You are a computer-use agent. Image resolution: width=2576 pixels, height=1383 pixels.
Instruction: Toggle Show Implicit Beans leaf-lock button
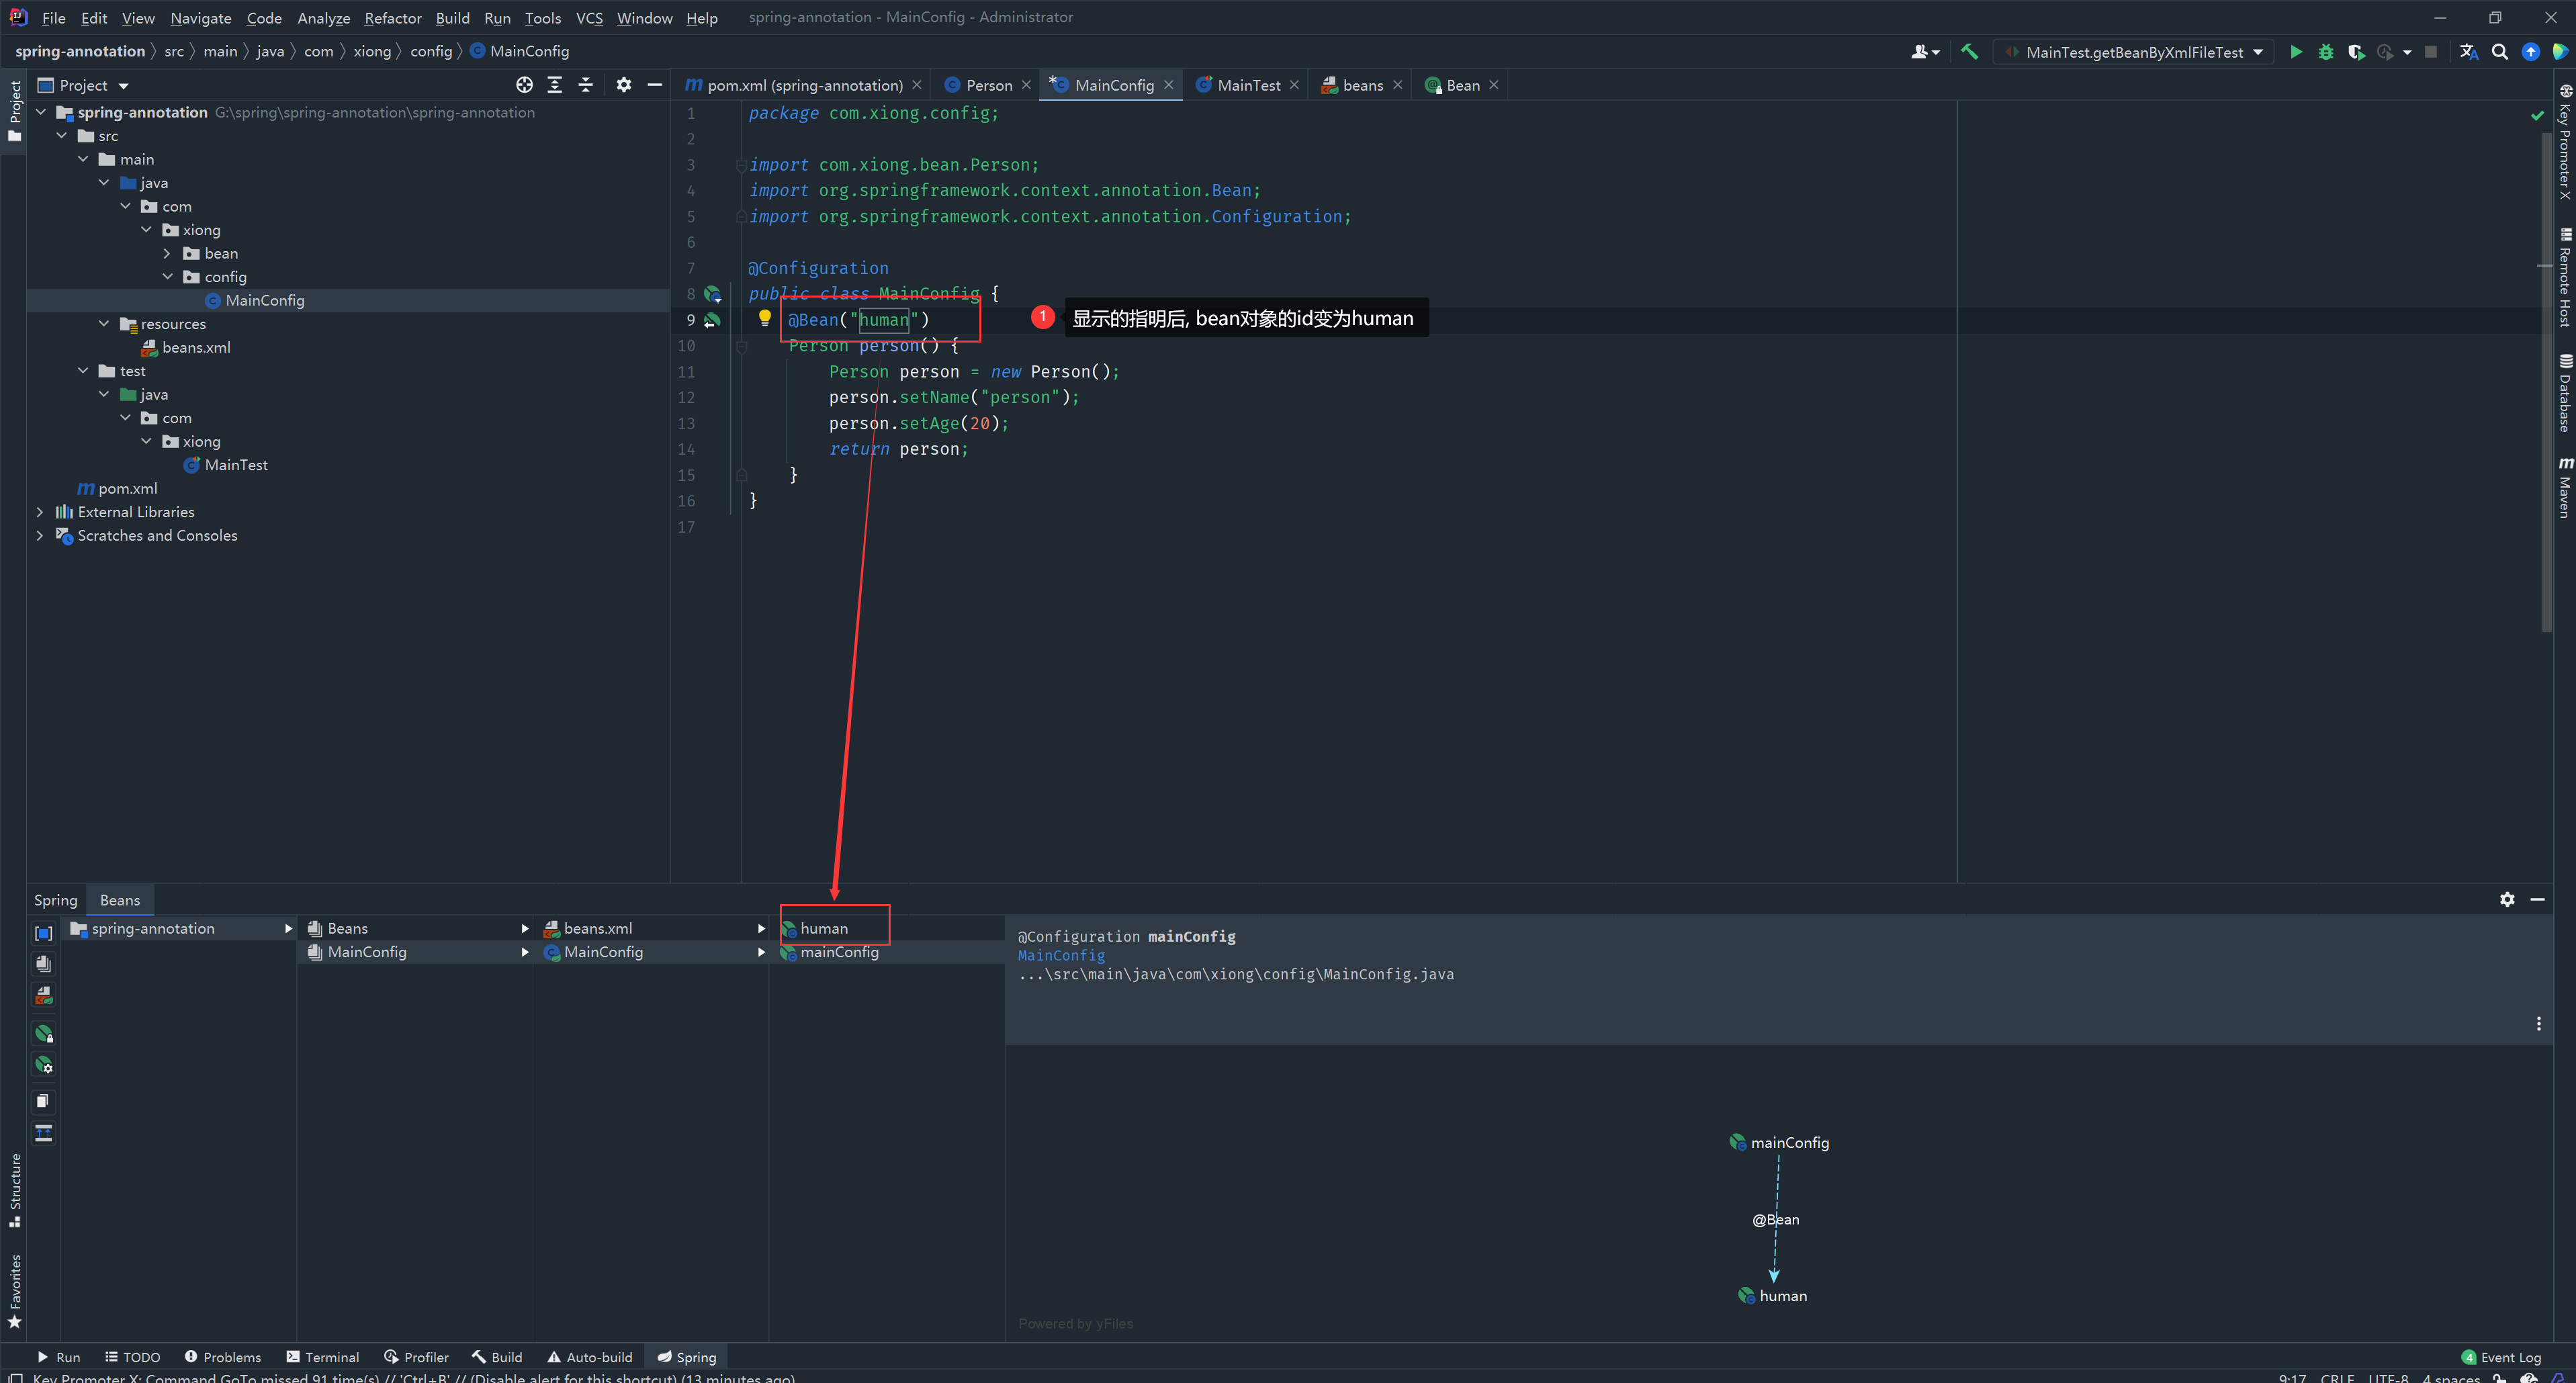click(x=43, y=1034)
